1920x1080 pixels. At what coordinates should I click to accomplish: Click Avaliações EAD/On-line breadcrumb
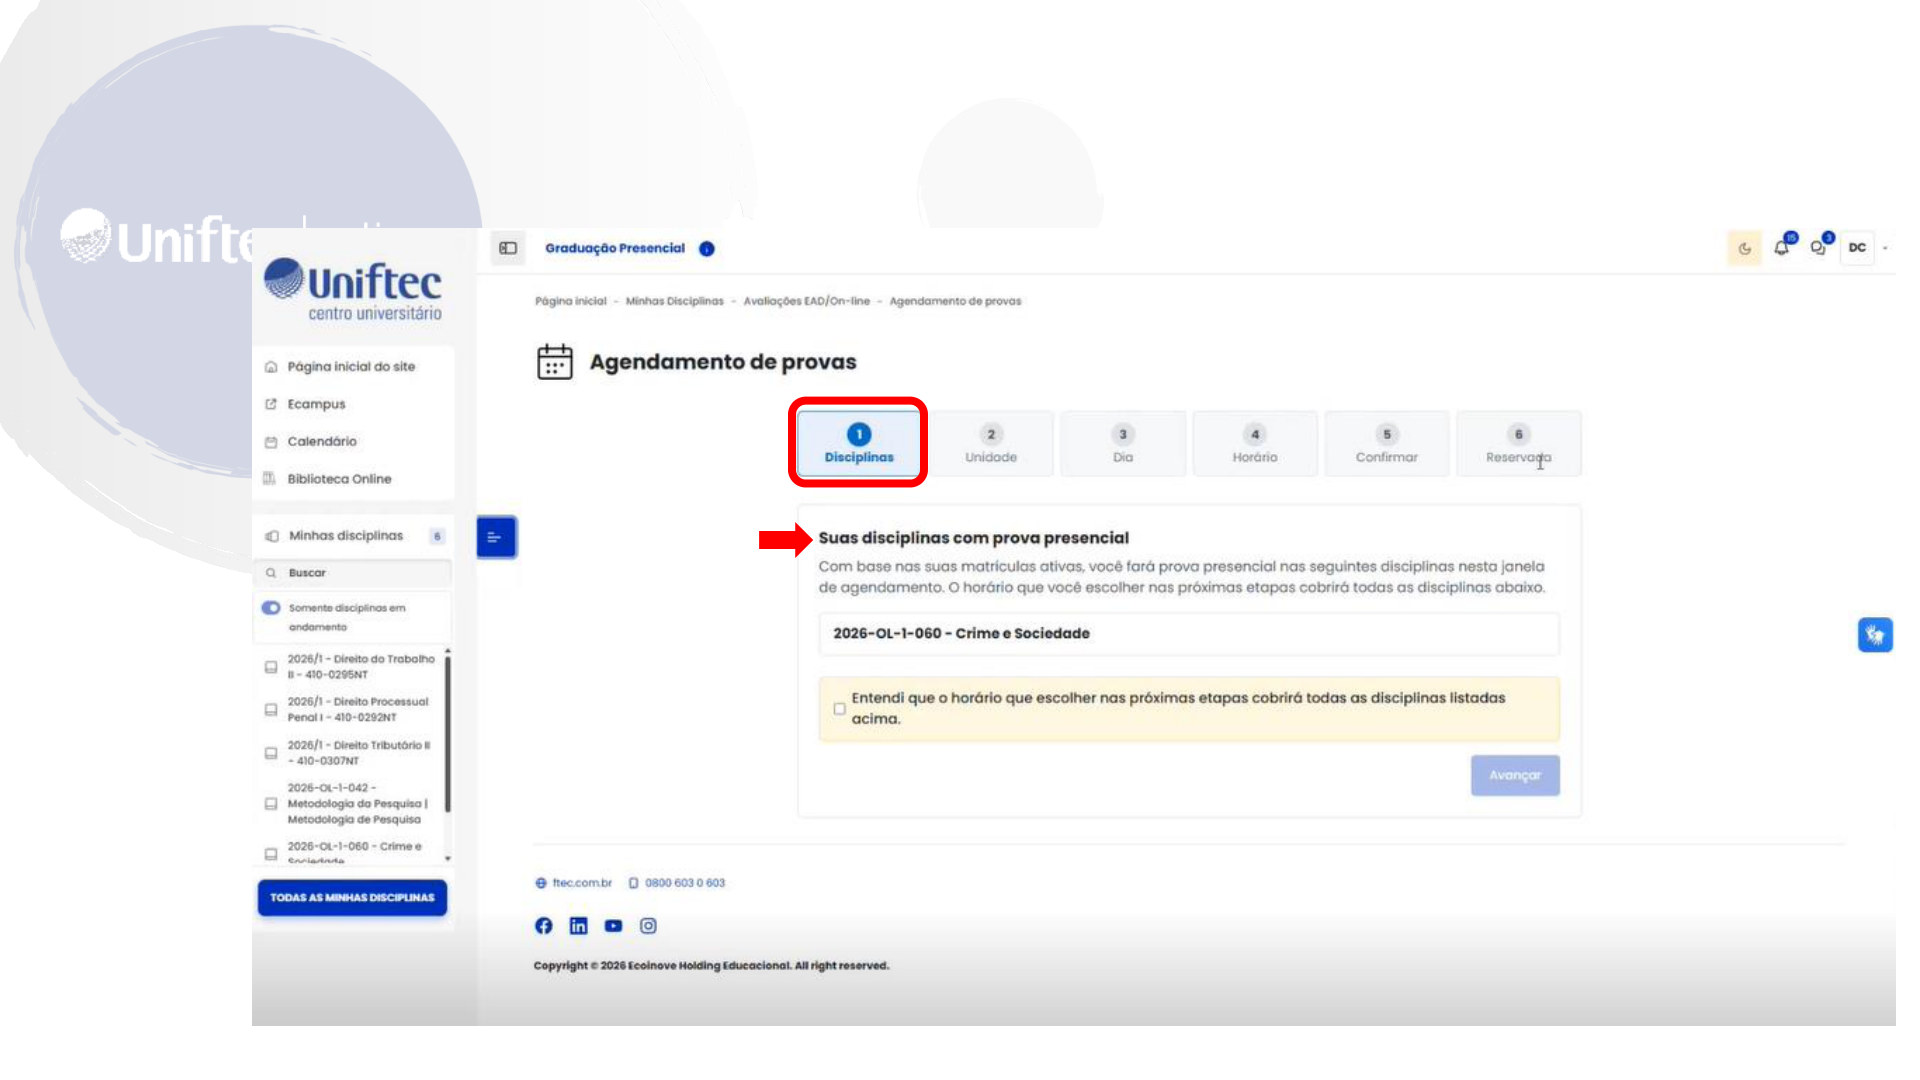click(807, 301)
